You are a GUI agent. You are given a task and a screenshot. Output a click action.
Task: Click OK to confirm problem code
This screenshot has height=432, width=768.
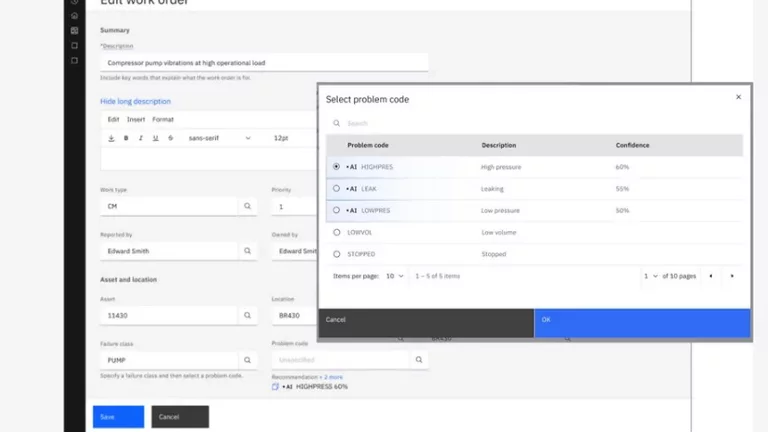point(642,320)
